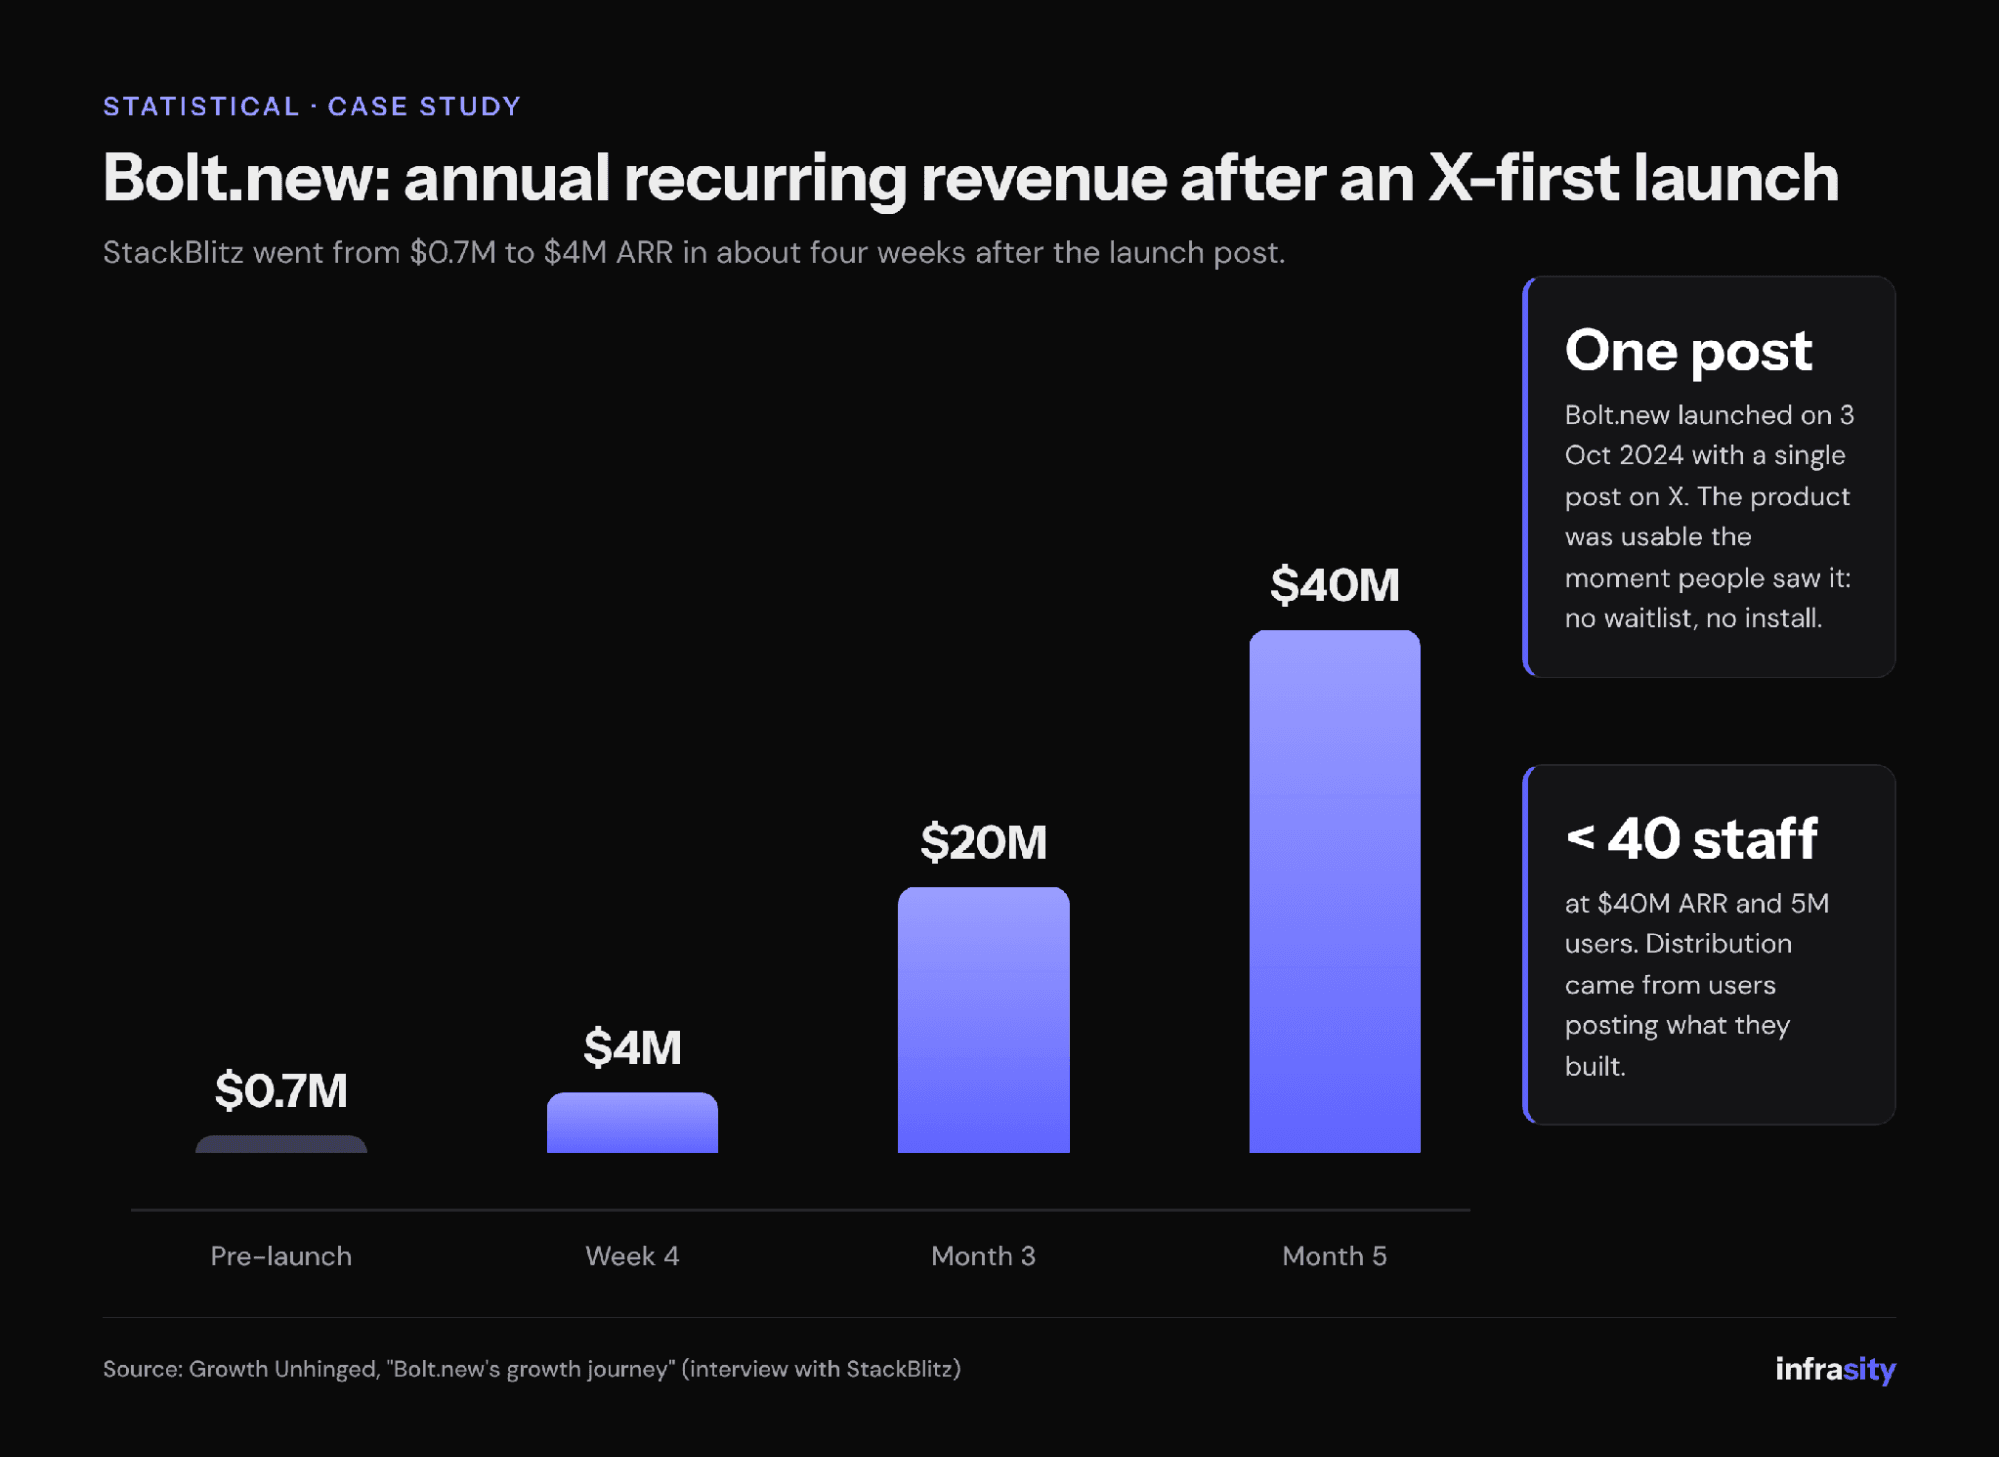Select the Month 5 bar
Viewport: 1999px width, 1457px height.
(1334, 891)
